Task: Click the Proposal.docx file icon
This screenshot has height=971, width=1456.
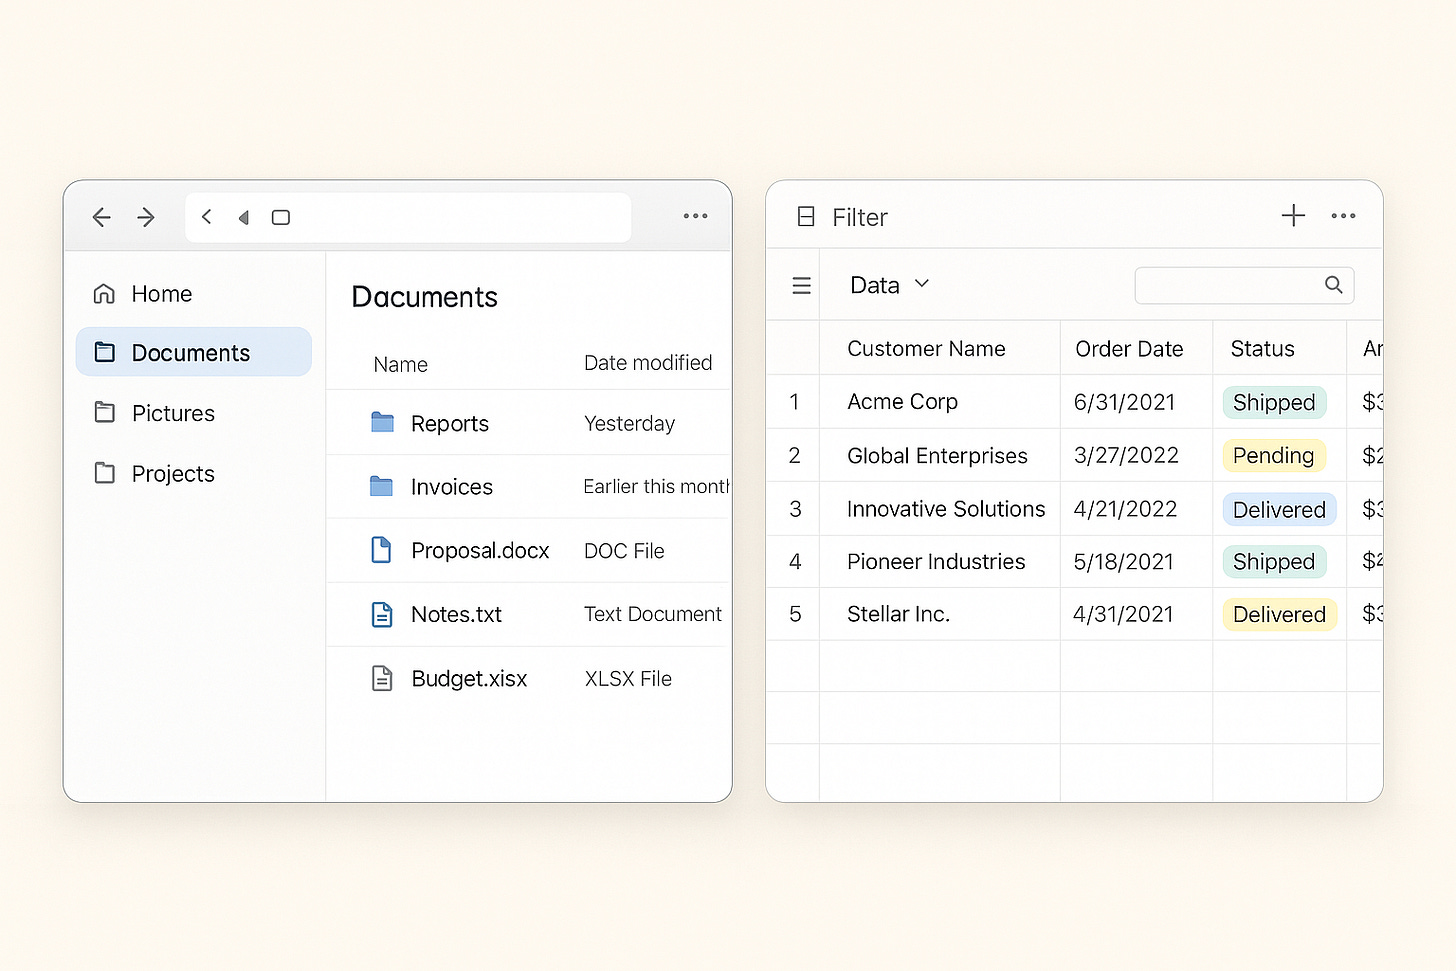Action: click(x=381, y=550)
